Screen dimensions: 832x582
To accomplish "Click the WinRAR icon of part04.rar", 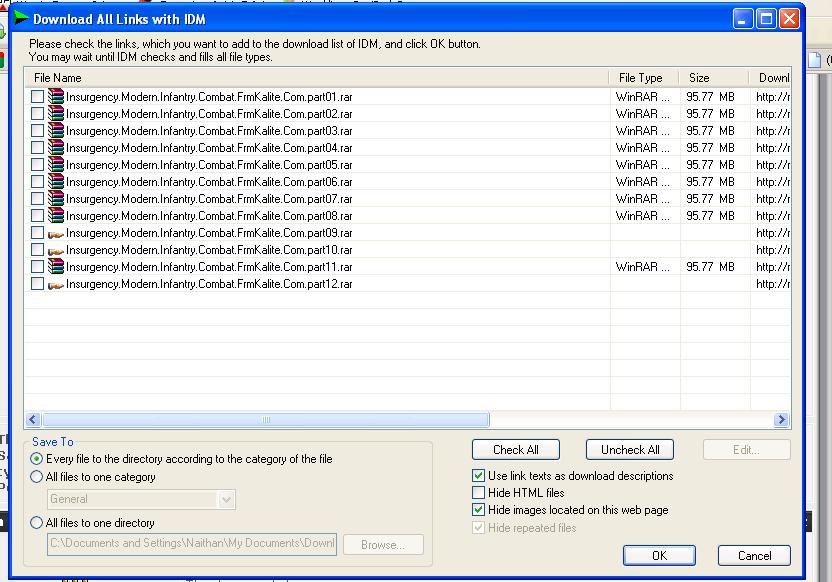I will [x=56, y=147].
